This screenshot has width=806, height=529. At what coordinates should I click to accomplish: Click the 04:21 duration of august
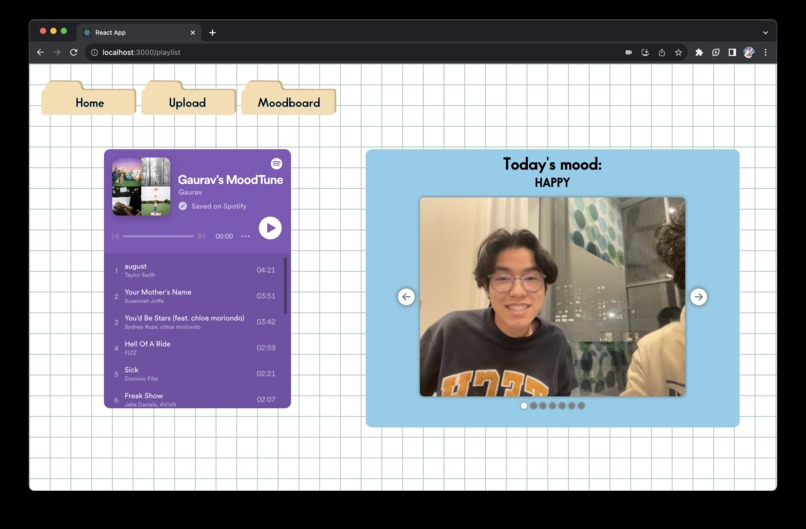[266, 270]
